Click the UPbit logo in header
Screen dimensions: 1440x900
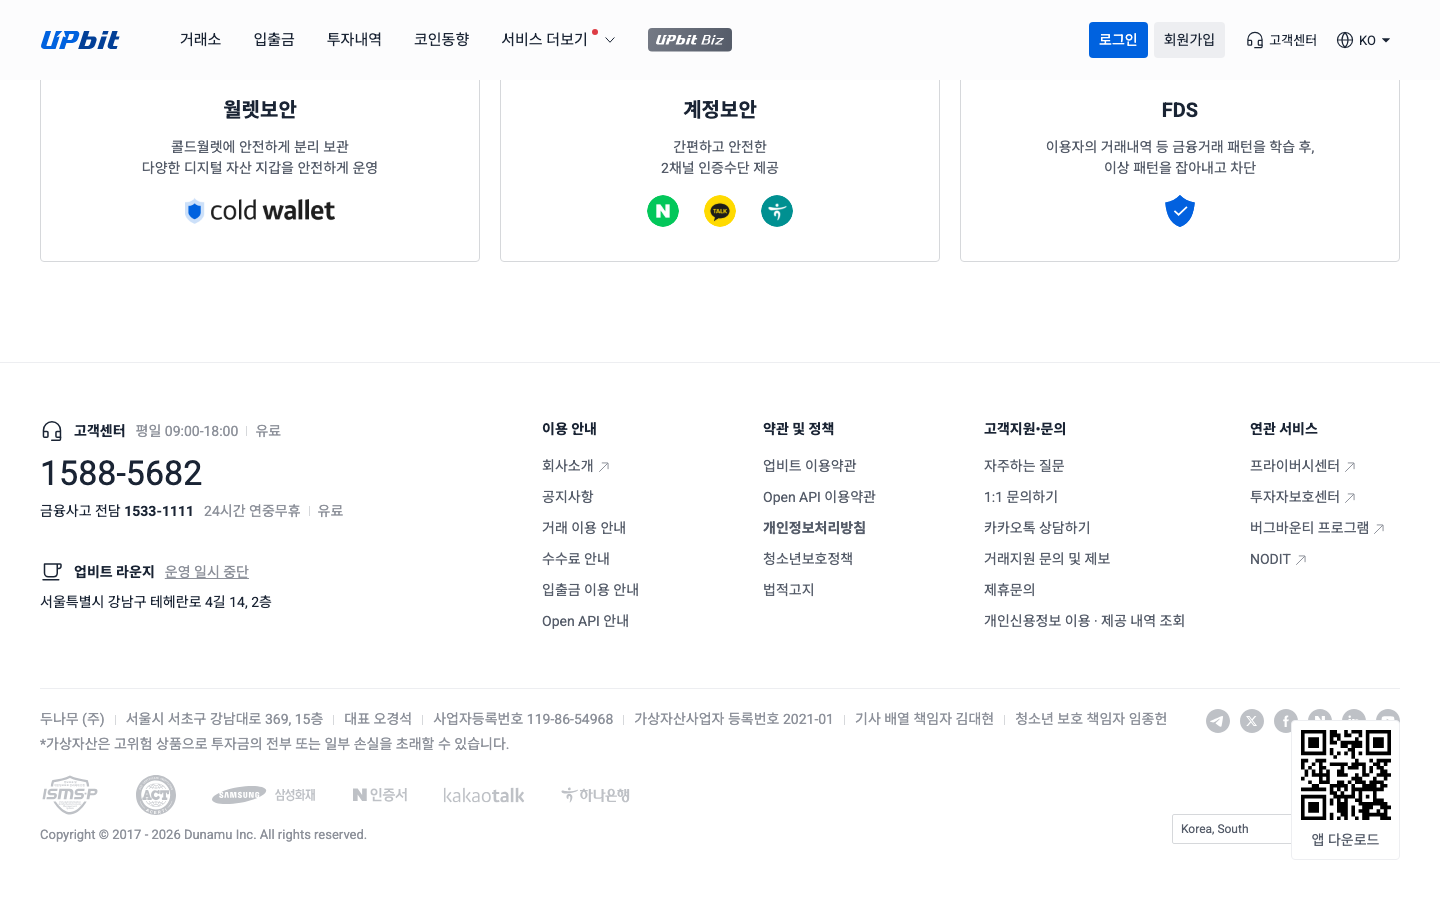click(x=80, y=40)
